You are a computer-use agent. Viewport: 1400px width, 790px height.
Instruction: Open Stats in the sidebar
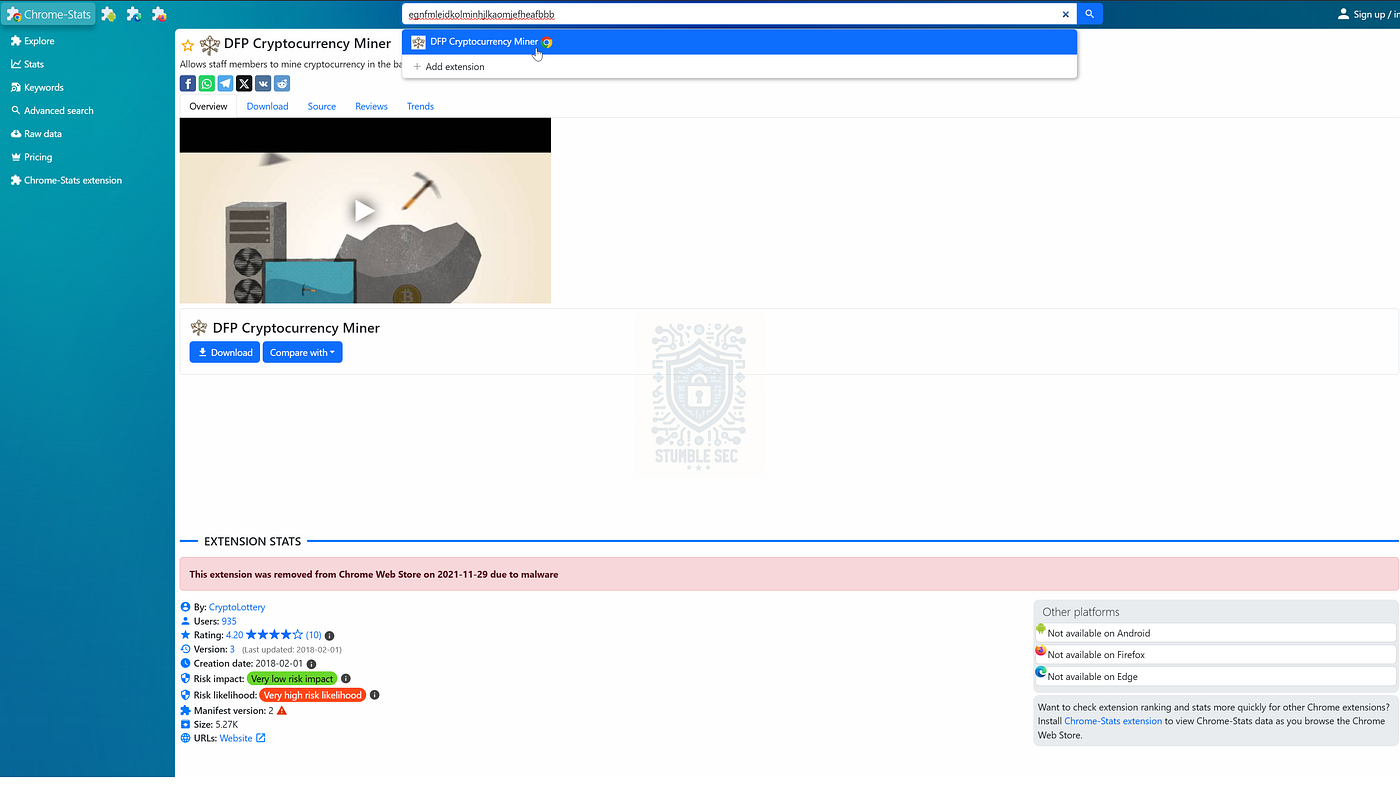click(x=28, y=64)
